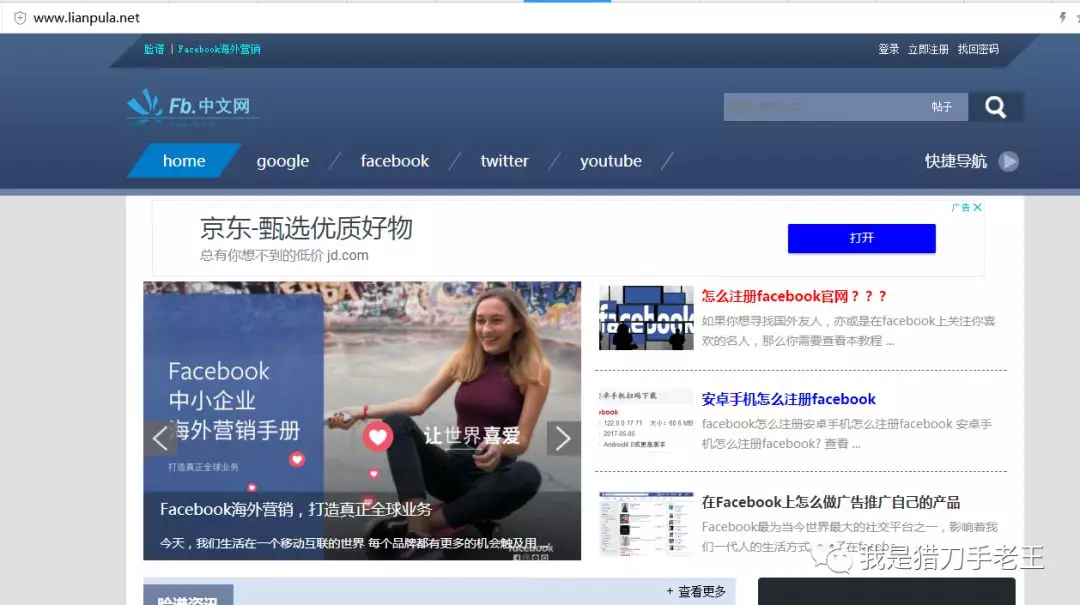The height and width of the screenshot is (605, 1080).
Task: Open the twitter navigation tab
Action: [504, 161]
